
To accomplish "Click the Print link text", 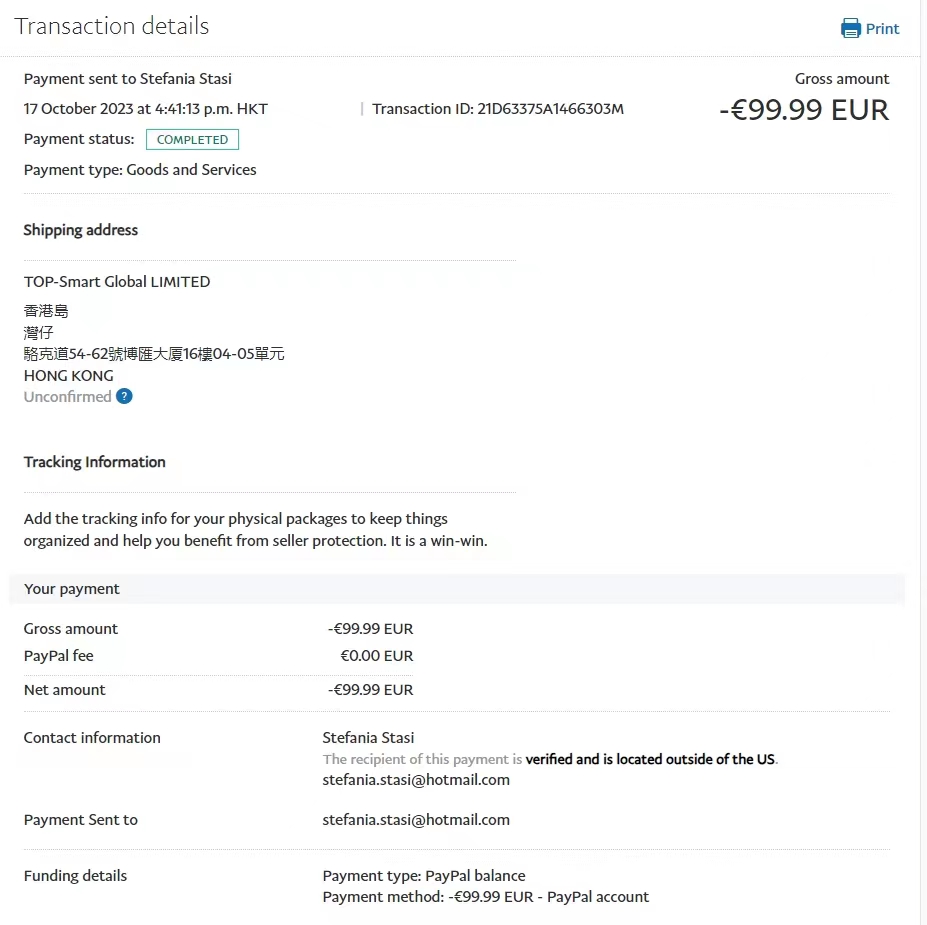I will coord(883,29).
